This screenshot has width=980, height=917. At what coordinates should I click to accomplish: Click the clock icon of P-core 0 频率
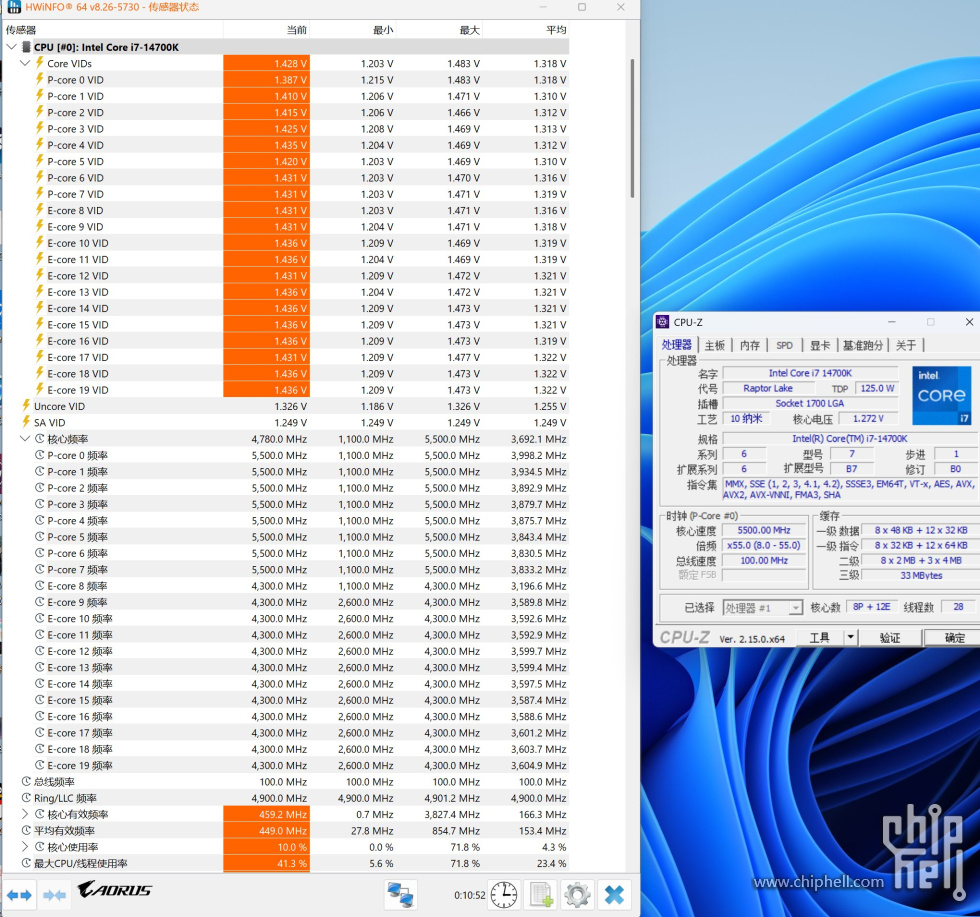39,455
